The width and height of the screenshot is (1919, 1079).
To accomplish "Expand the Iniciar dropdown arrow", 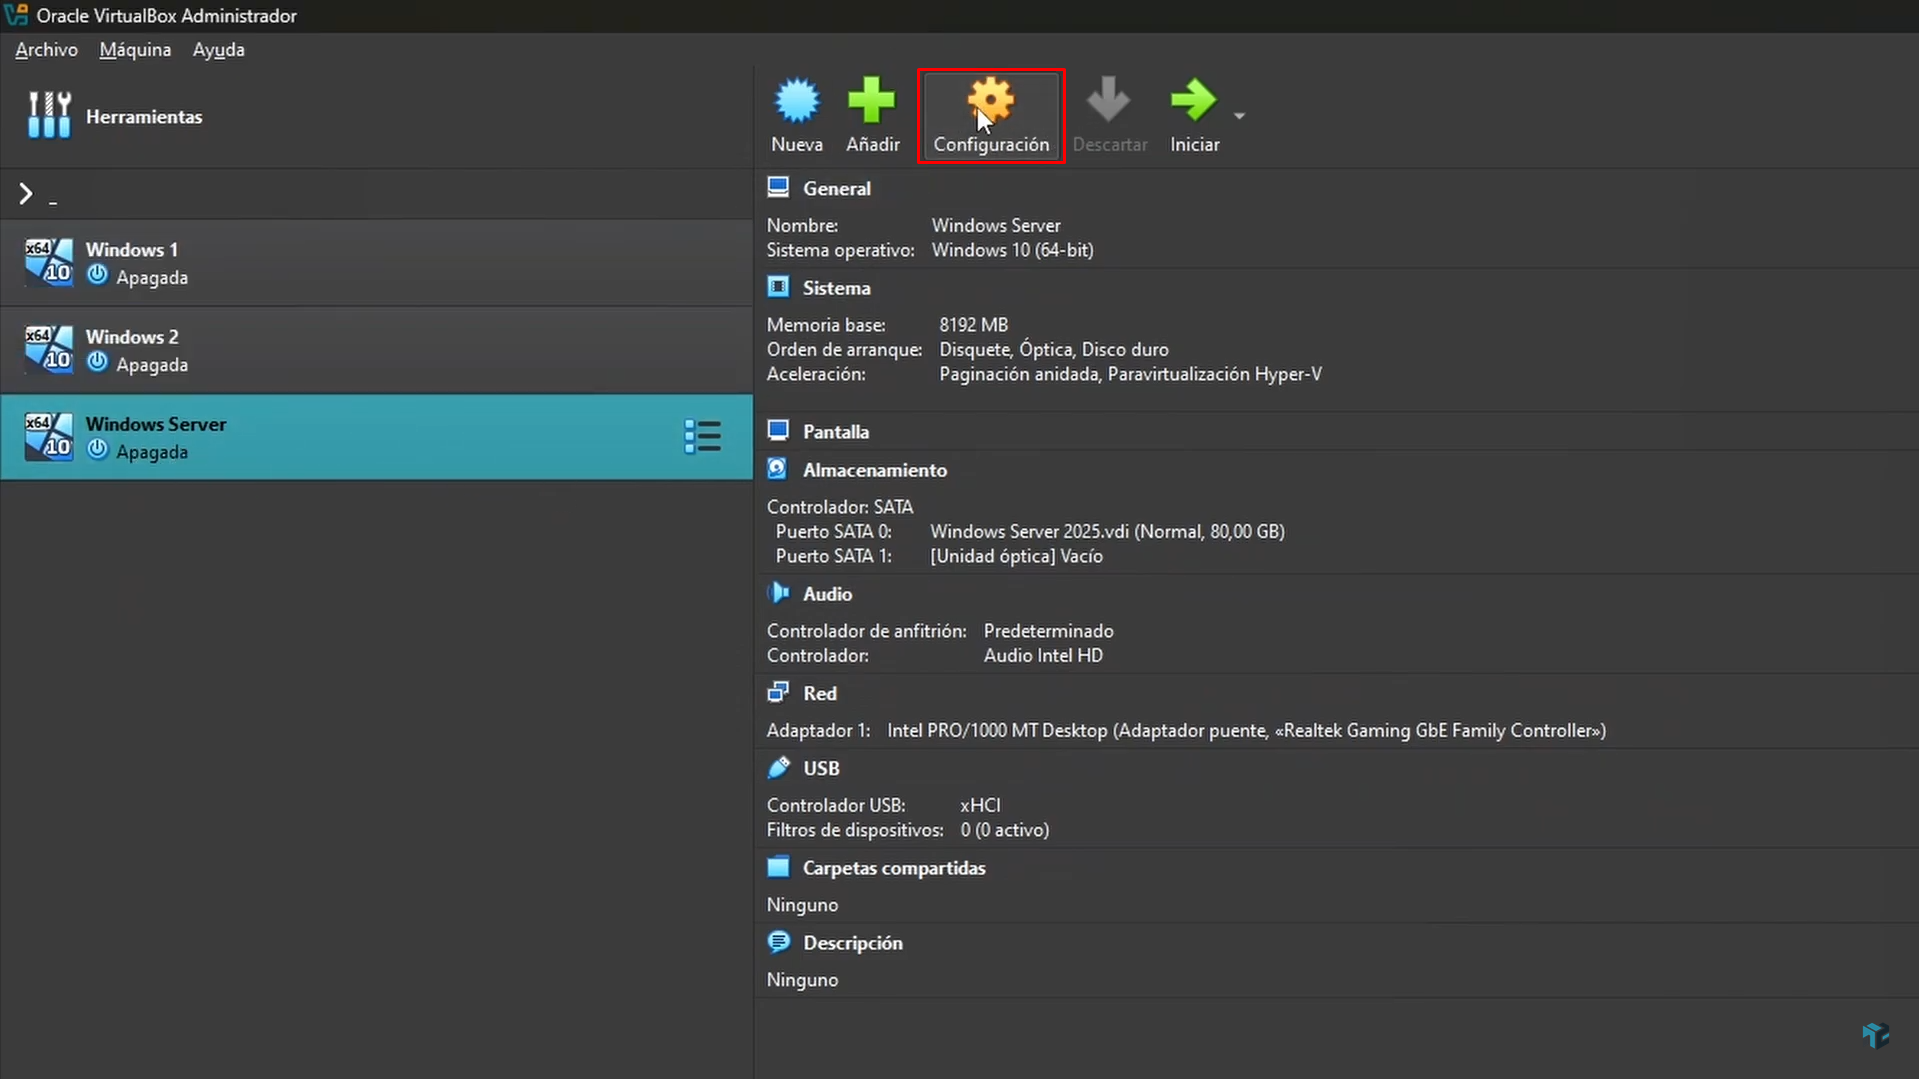I will point(1240,115).
